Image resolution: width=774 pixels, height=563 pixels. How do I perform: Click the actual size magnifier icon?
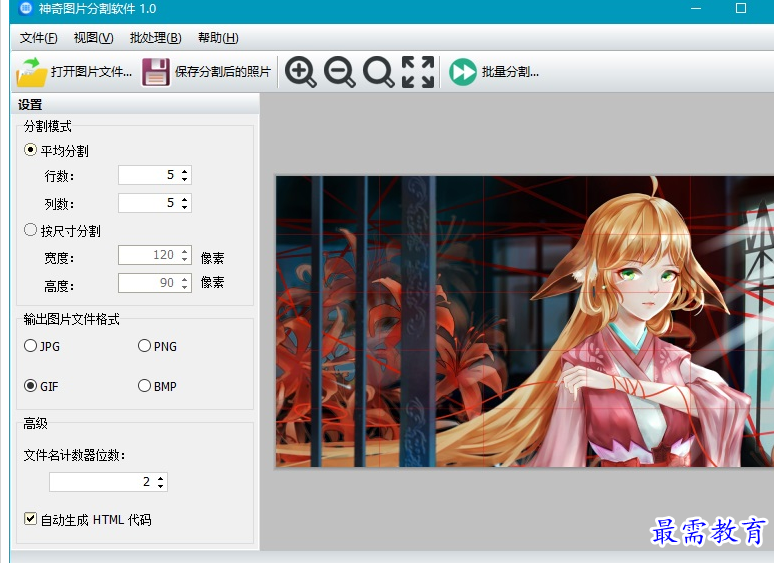(379, 72)
